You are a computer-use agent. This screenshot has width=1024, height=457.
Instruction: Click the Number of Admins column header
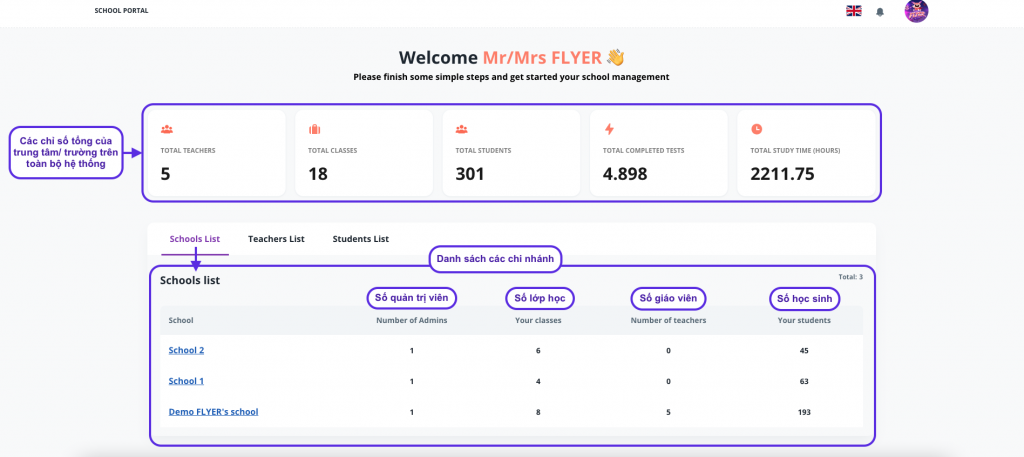tap(411, 320)
